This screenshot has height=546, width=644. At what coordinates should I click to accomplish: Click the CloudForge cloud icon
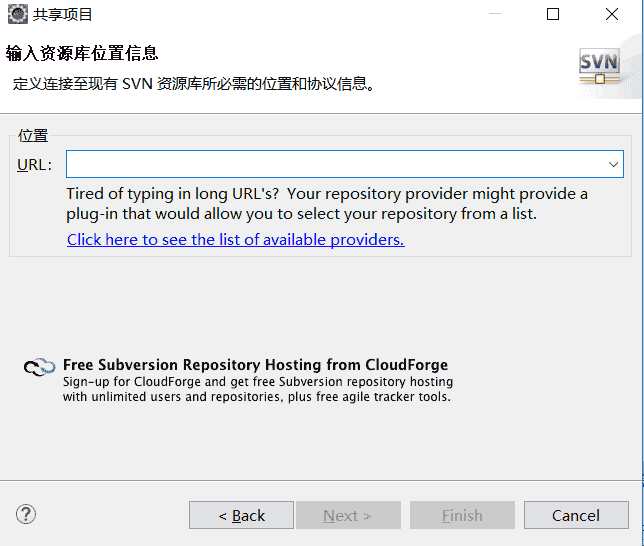point(39,368)
